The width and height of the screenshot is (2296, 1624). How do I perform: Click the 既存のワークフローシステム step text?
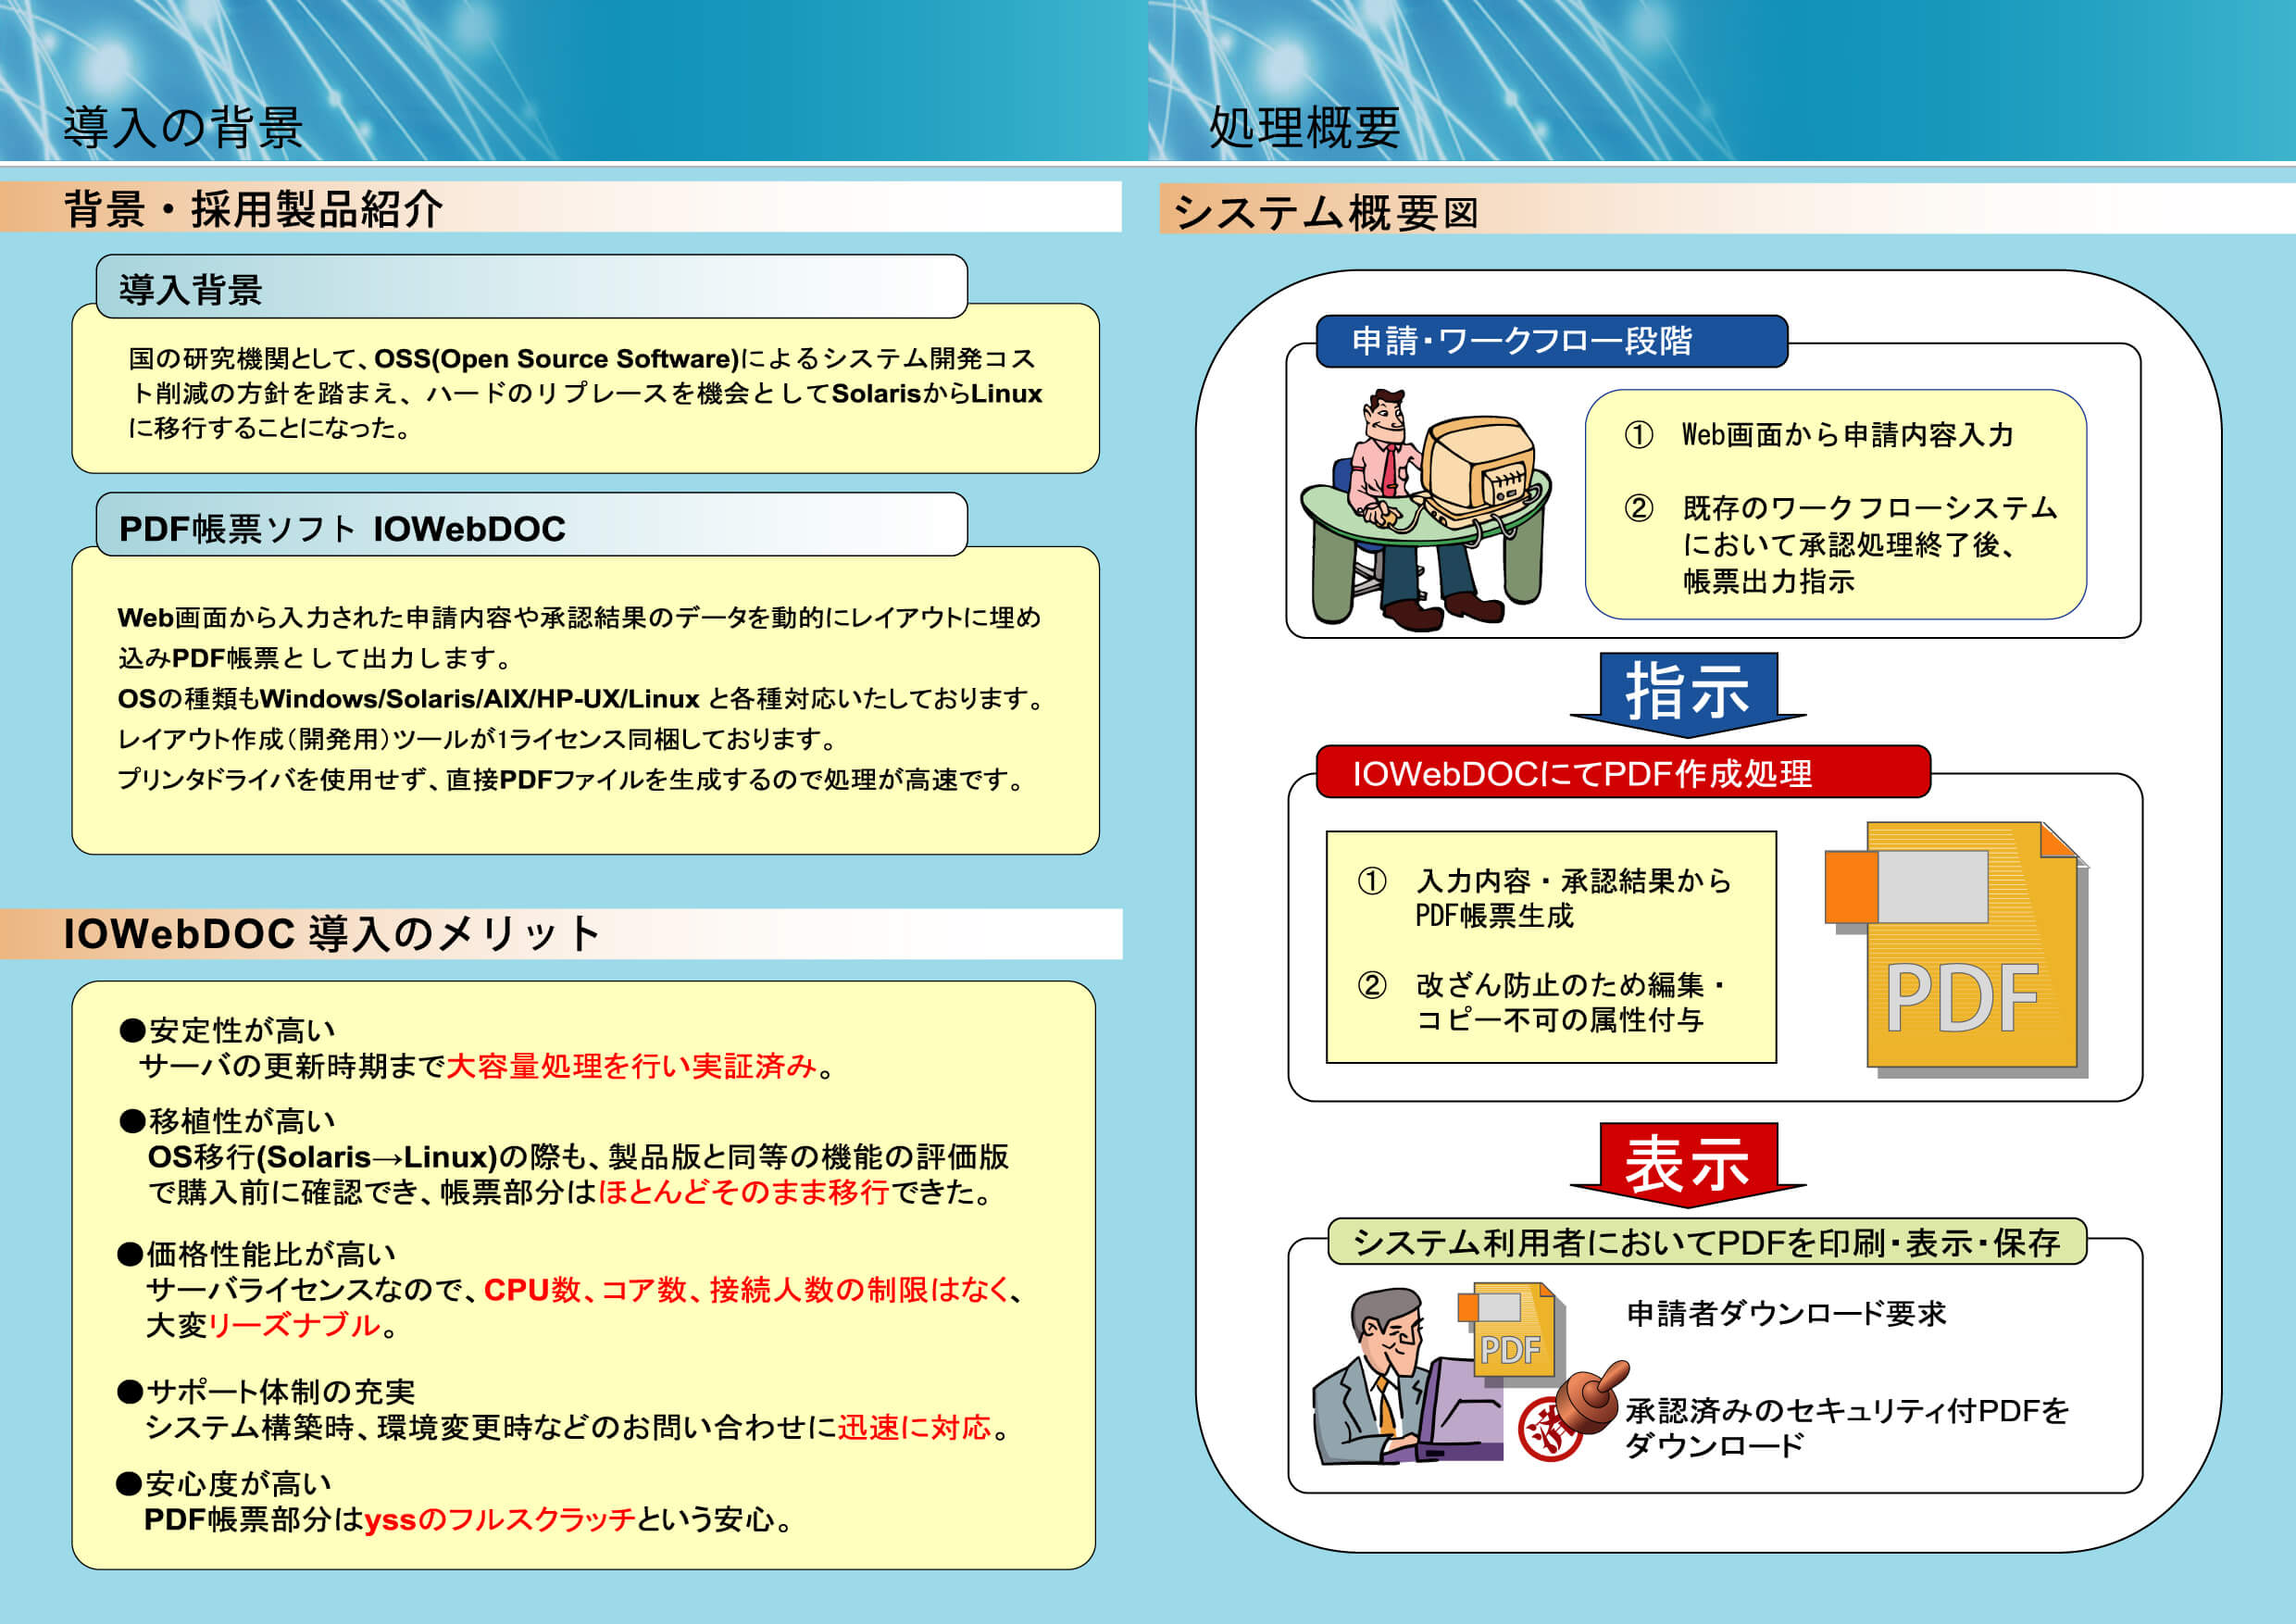1870,545
